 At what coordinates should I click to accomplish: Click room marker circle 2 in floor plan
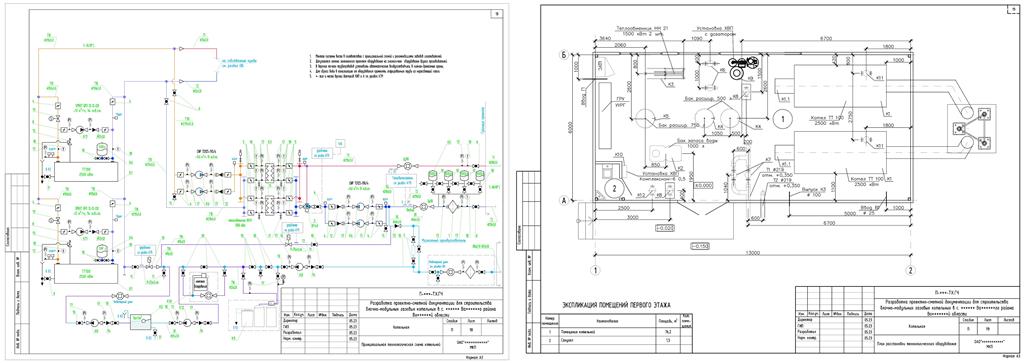(x=614, y=186)
